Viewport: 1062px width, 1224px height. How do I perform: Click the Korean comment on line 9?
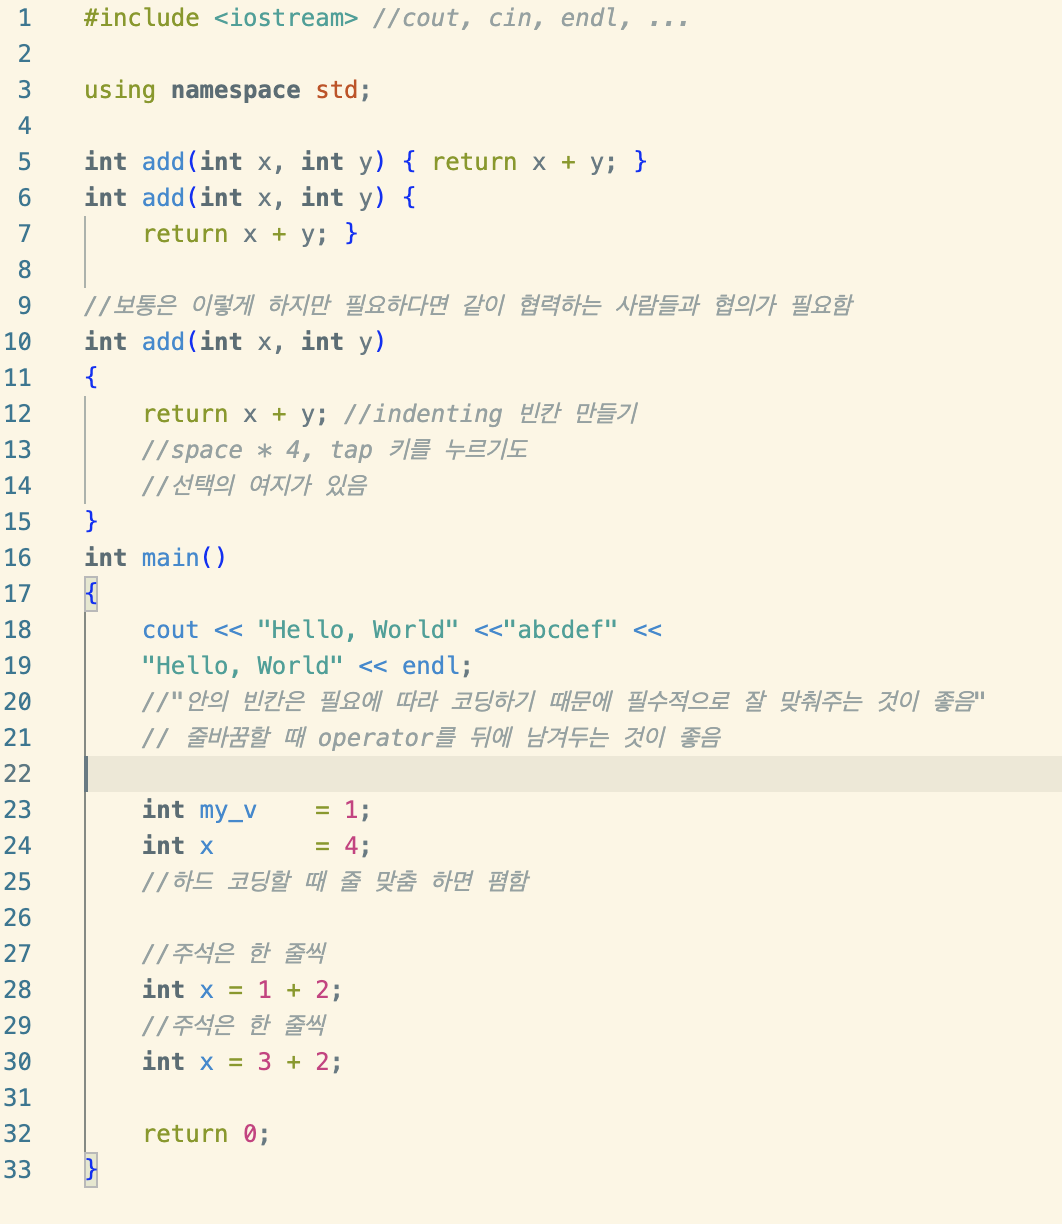click(469, 306)
